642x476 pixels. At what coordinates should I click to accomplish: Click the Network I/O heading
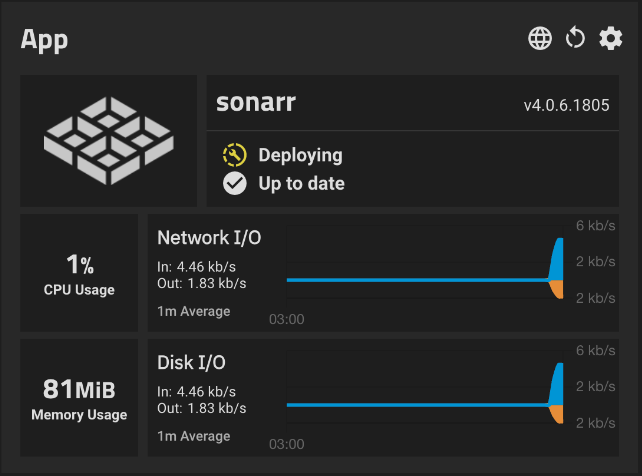click(209, 238)
